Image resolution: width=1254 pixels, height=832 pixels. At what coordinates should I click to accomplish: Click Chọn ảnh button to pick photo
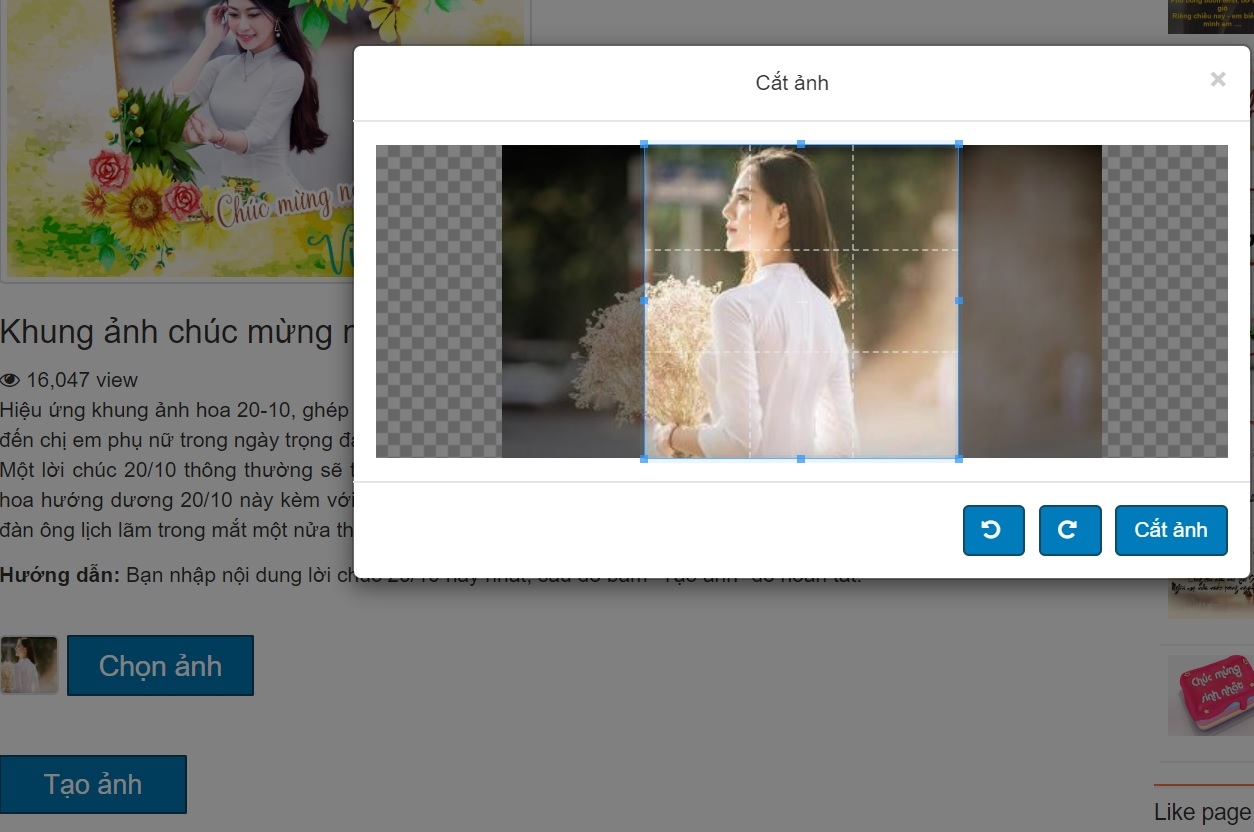pyautogui.click(x=160, y=665)
